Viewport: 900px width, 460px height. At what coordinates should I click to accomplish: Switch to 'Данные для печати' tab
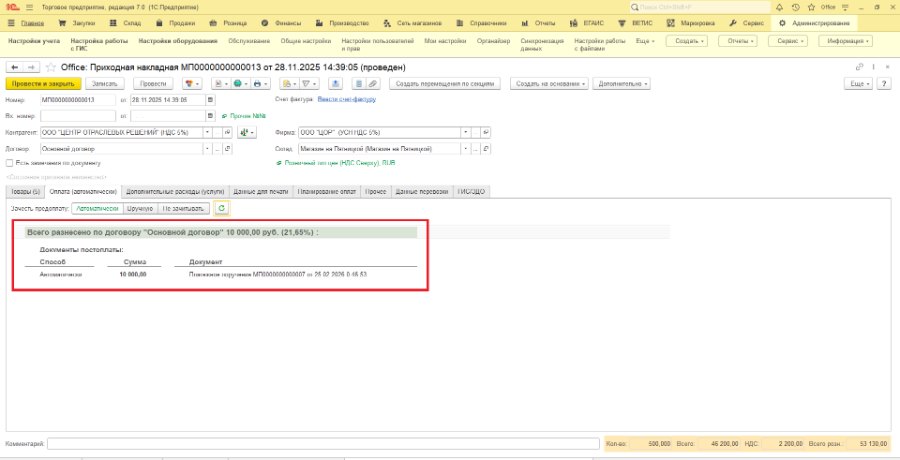click(x=261, y=192)
